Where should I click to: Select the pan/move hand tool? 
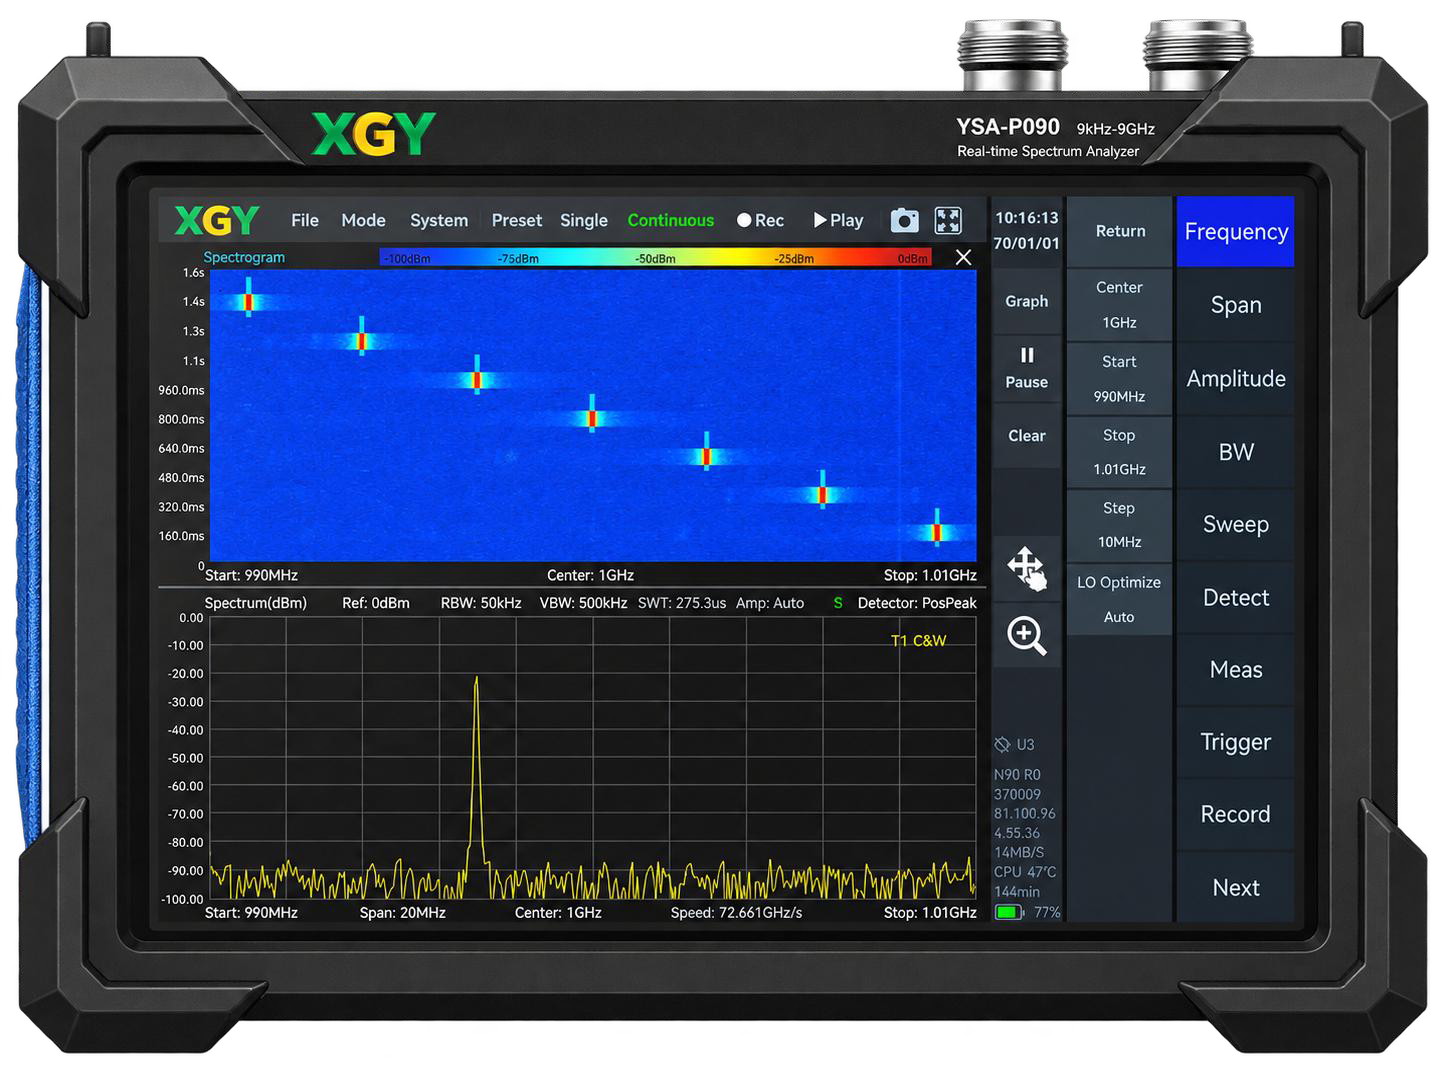pyautogui.click(x=1027, y=568)
